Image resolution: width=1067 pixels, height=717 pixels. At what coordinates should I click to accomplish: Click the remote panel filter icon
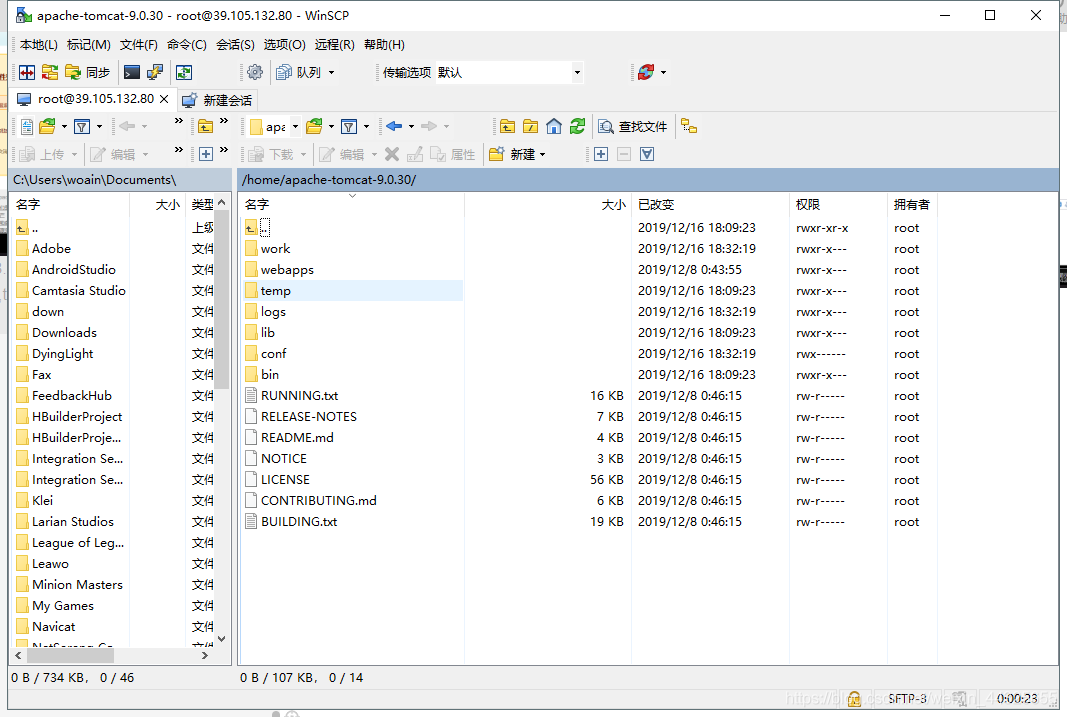pyautogui.click(x=349, y=127)
